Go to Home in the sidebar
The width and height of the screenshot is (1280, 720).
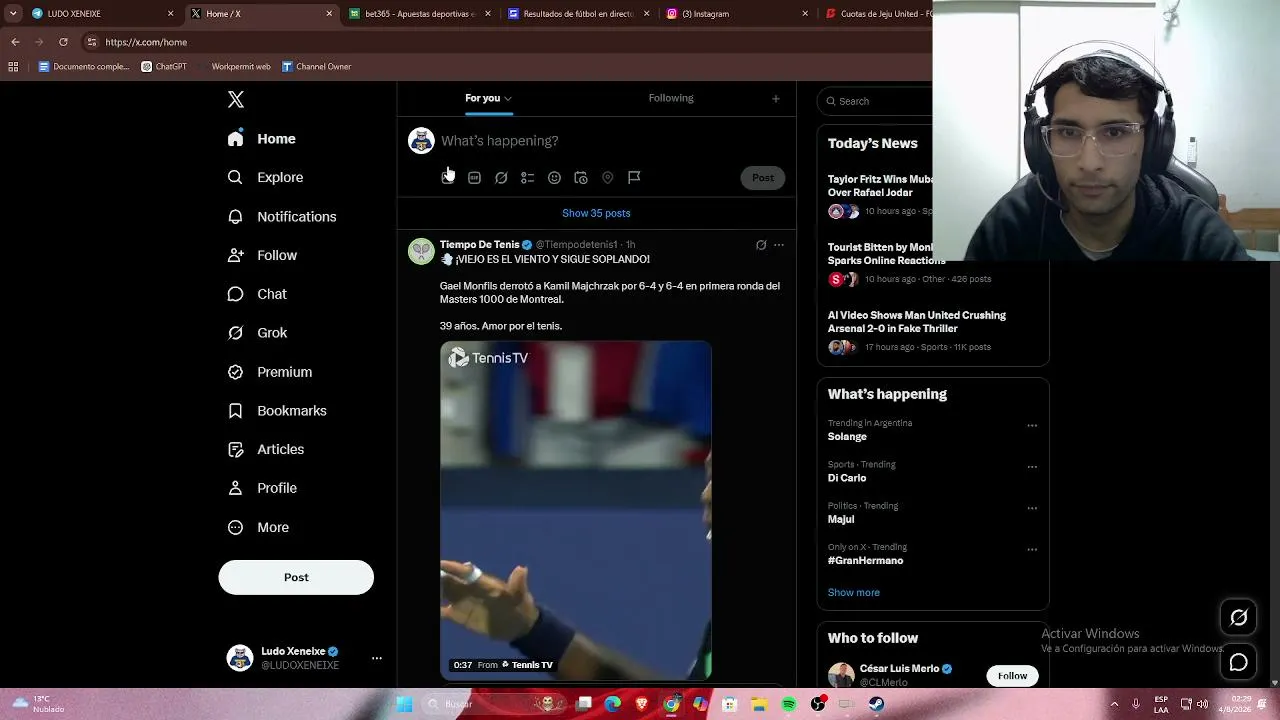262,139
